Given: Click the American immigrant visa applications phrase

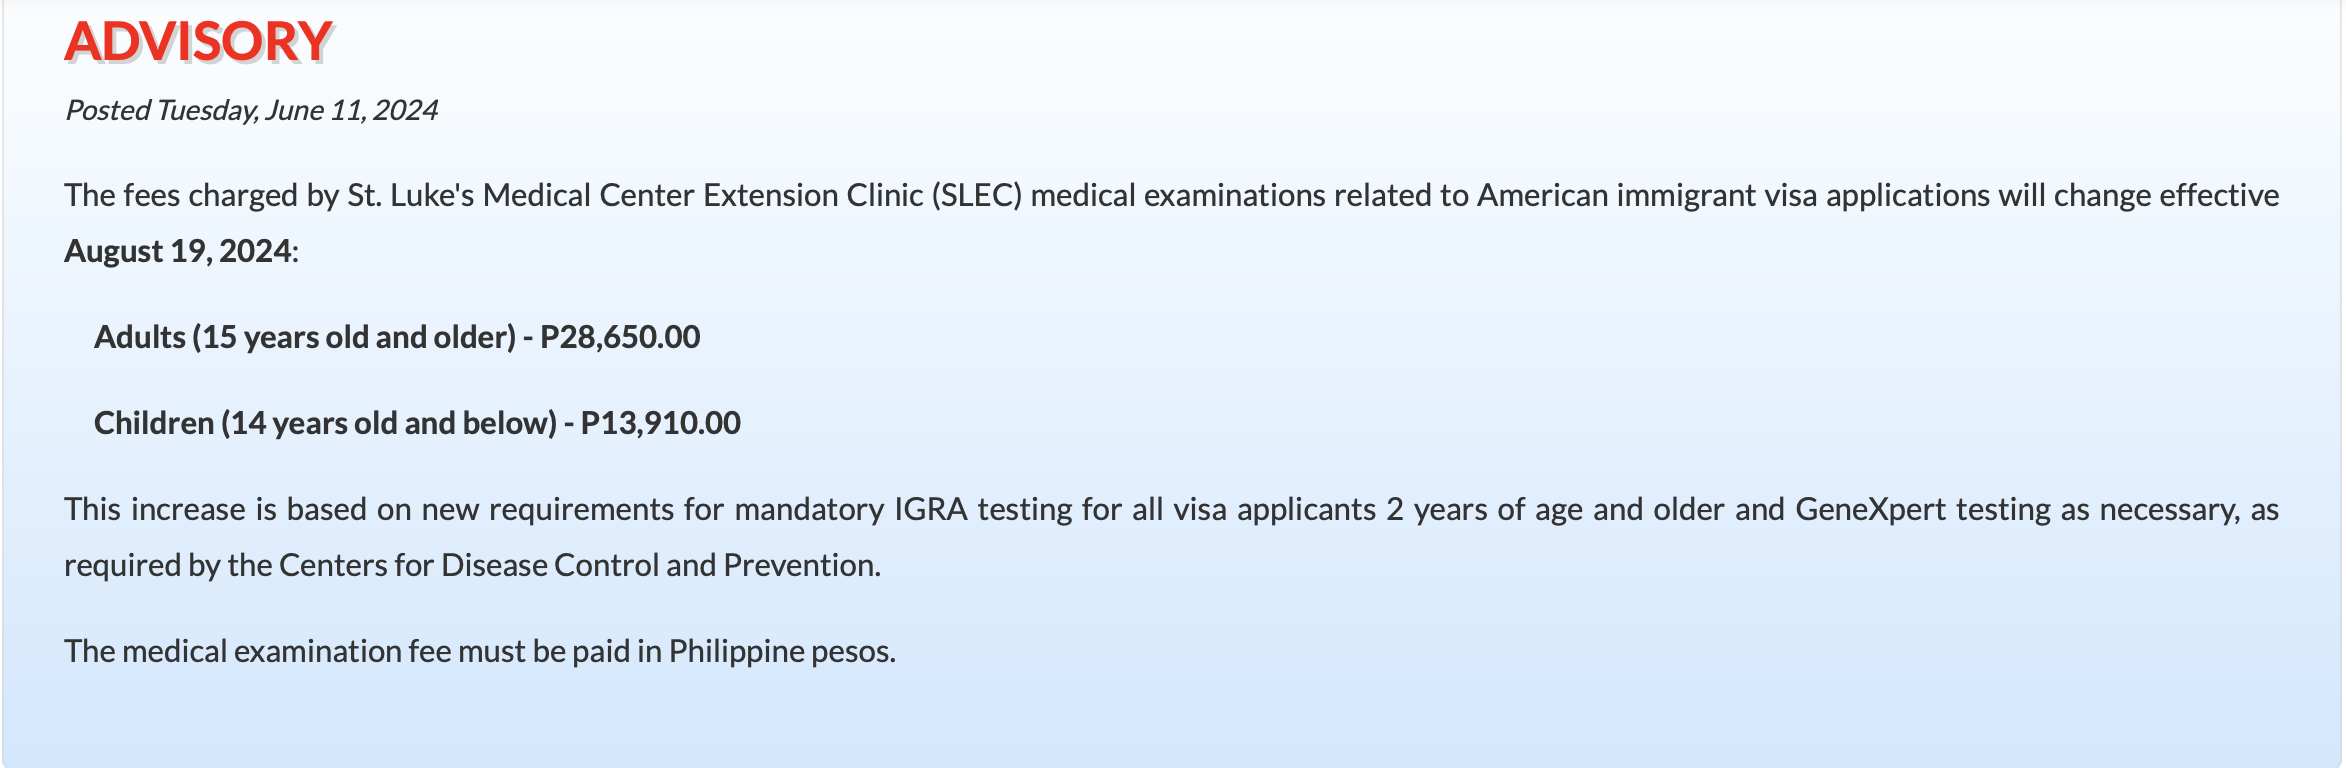Looking at the screenshot, I should tap(1733, 195).
